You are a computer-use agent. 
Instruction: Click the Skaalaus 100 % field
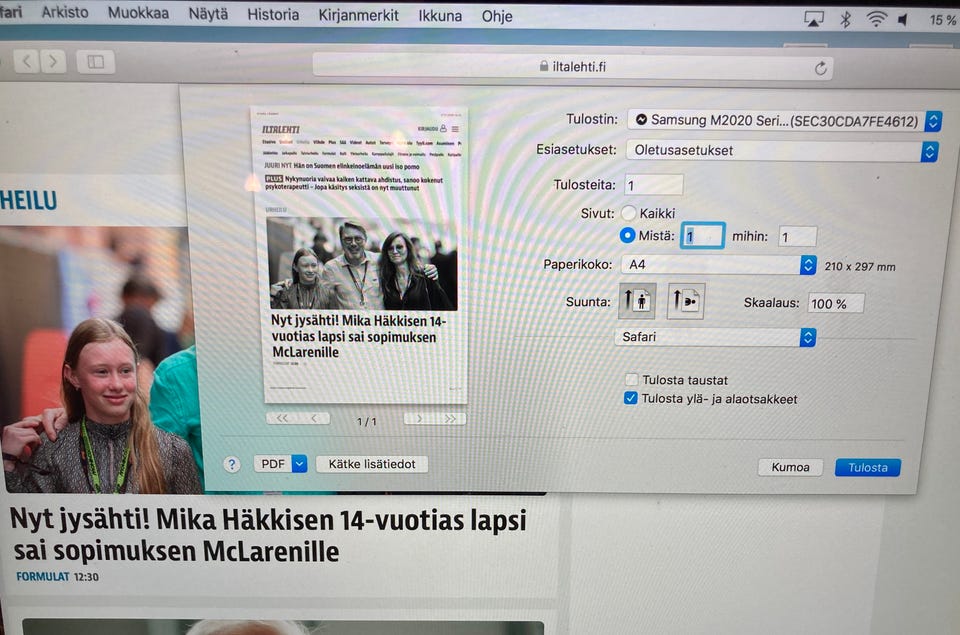[x=835, y=303]
